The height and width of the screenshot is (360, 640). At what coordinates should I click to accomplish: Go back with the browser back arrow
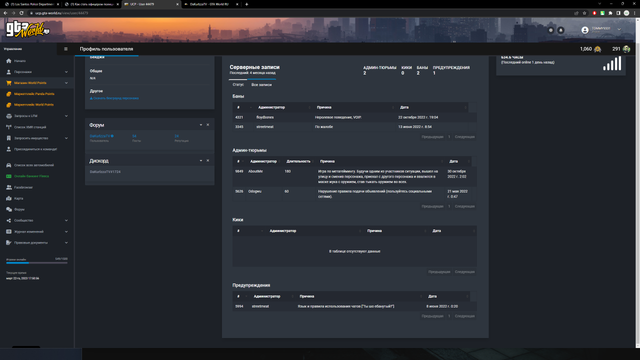[x=5, y=13]
